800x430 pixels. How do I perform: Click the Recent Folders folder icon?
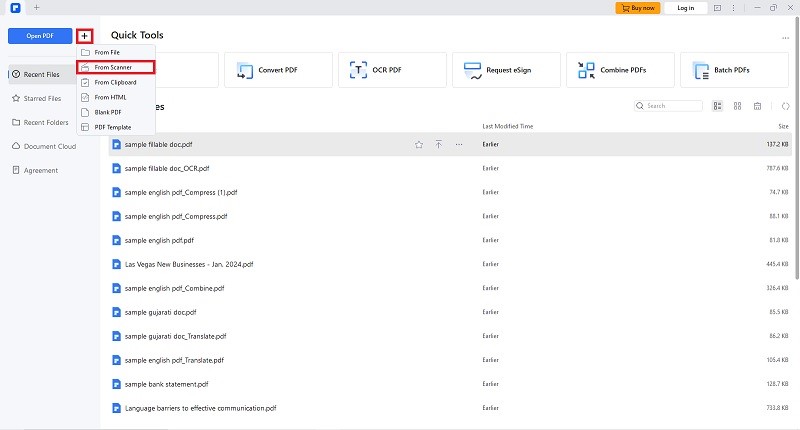(x=16, y=122)
